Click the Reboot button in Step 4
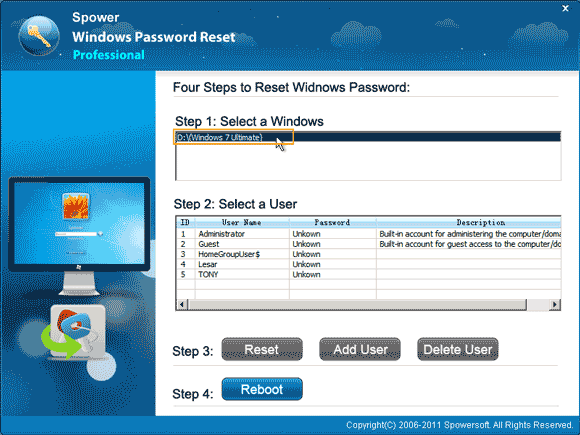The width and height of the screenshot is (580, 435). point(262,389)
